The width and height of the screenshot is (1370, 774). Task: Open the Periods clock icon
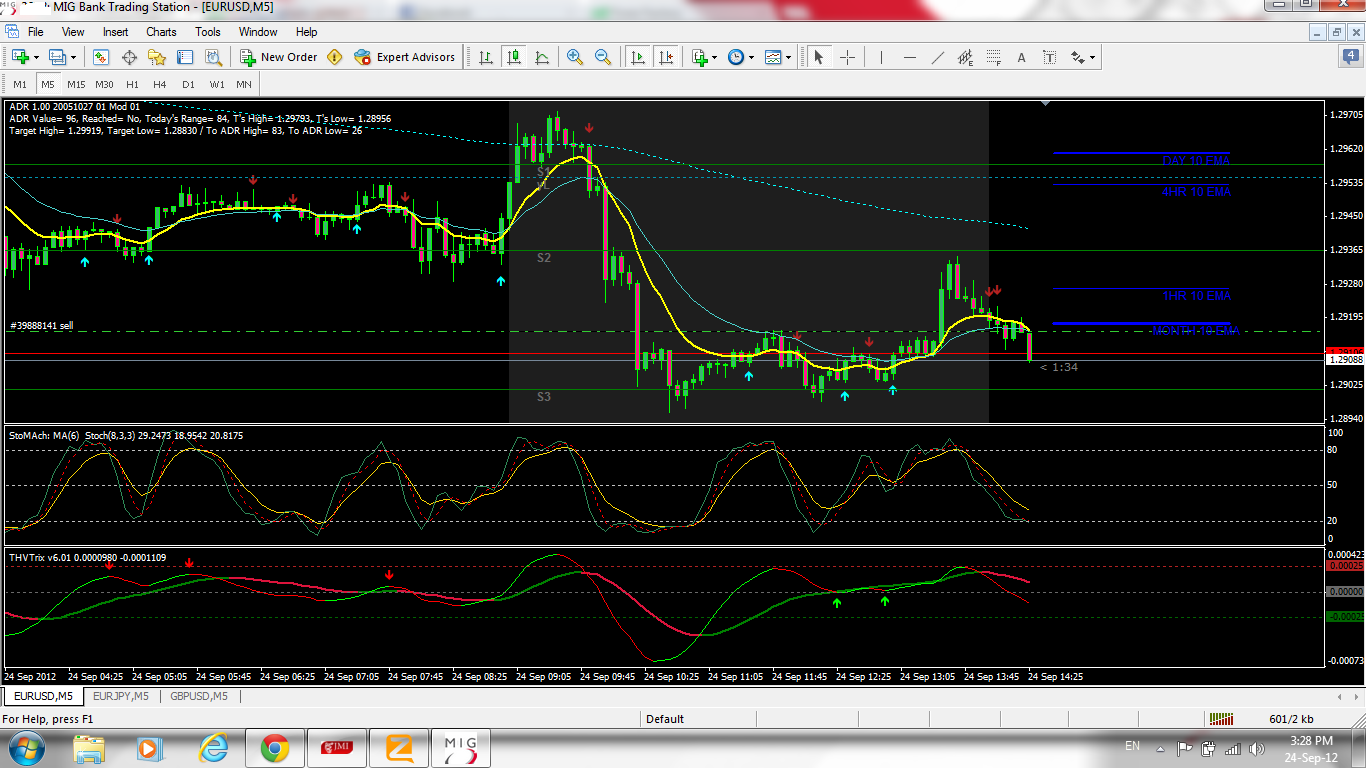point(736,57)
